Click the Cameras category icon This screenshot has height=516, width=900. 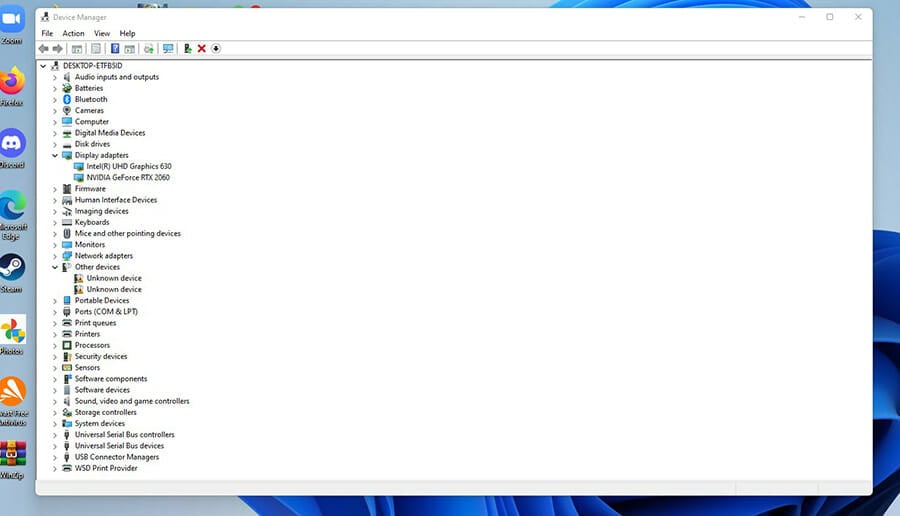[67, 110]
